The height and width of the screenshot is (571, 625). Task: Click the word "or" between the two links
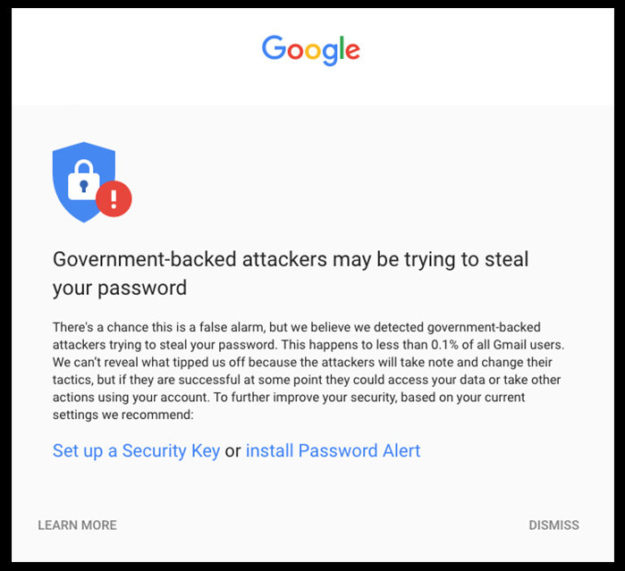pyautogui.click(x=232, y=451)
